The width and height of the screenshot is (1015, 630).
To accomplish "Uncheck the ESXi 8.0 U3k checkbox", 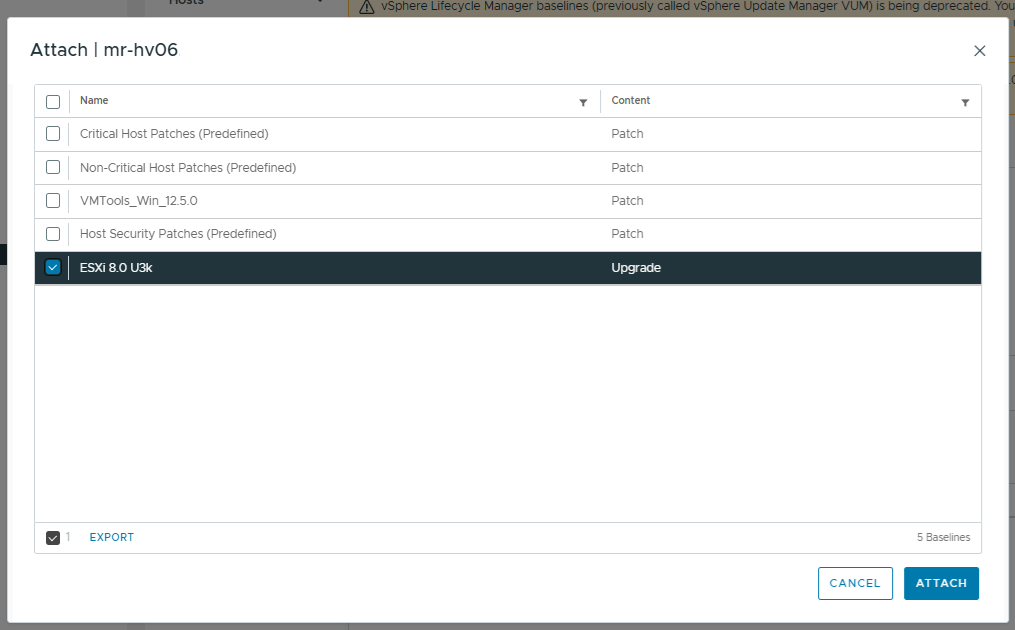I will (53, 267).
